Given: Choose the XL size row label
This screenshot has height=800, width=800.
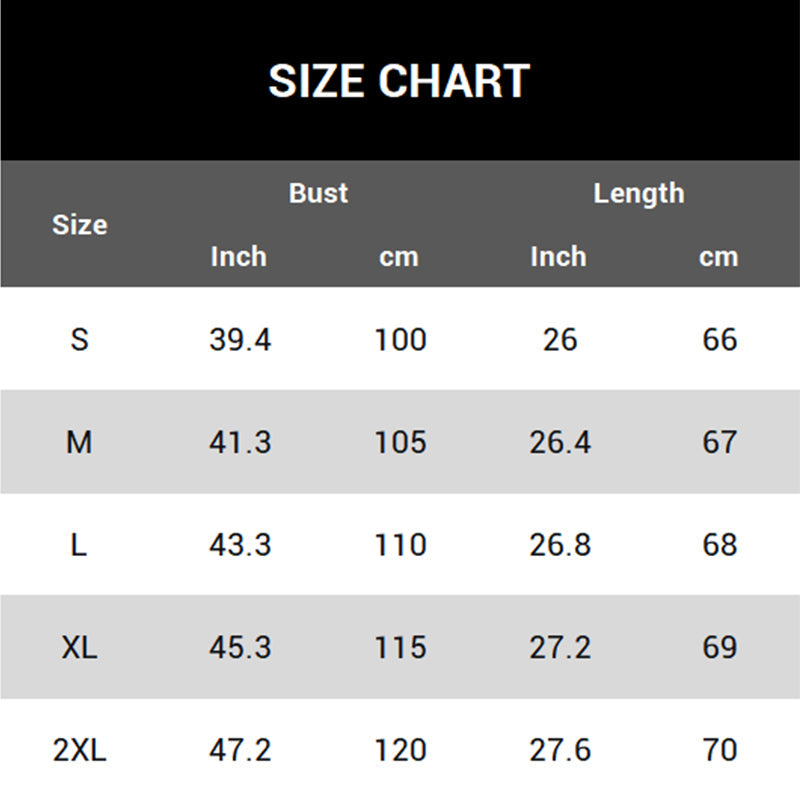Looking at the screenshot, I should point(79,647).
